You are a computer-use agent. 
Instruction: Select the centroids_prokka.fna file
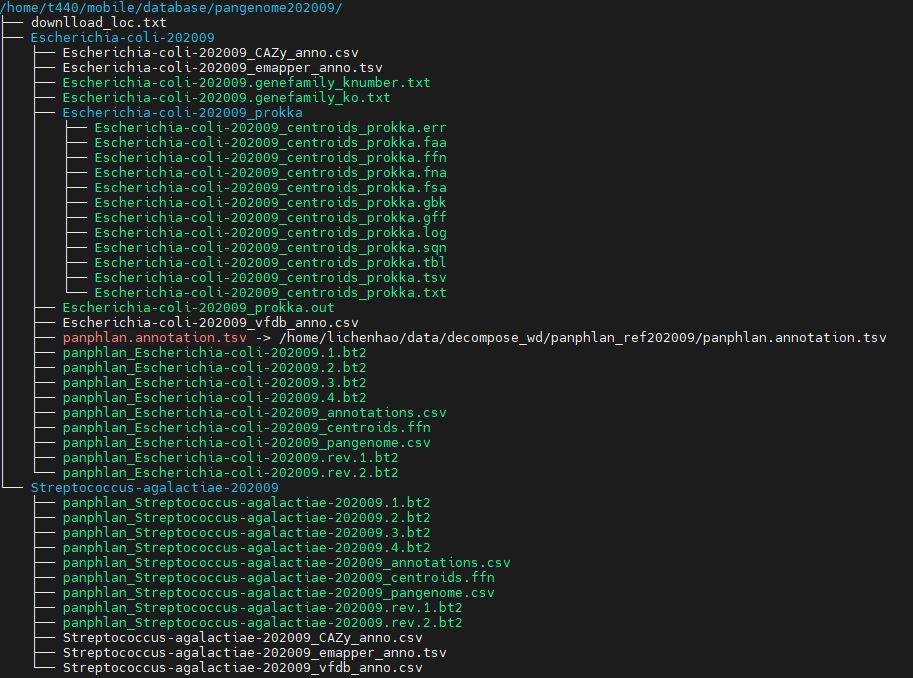pyautogui.click(x=270, y=173)
